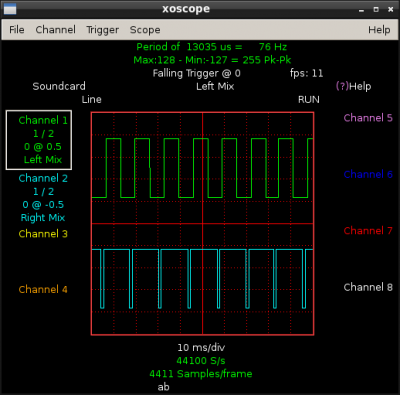
Task: Open the Scope menu
Action: [x=145, y=30]
